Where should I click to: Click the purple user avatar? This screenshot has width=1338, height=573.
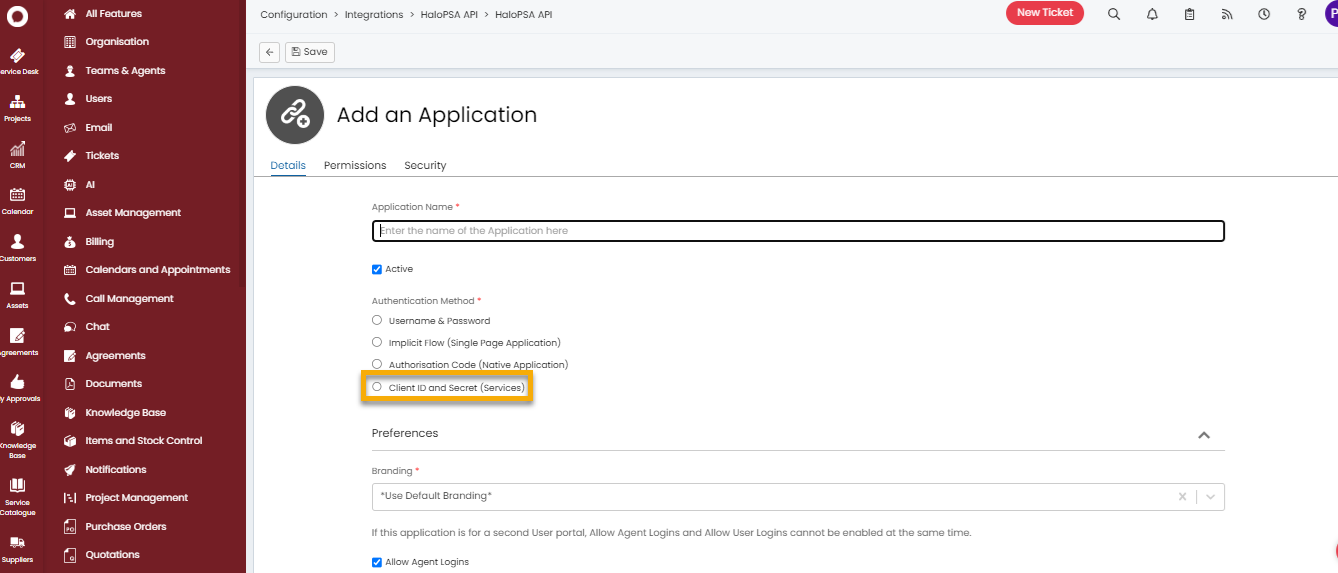(1331, 14)
